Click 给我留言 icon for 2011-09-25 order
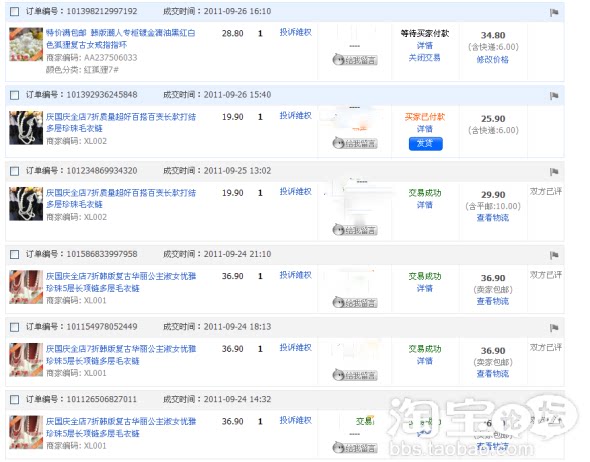The width and height of the screenshot is (590, 462). [x=355, y=230]
